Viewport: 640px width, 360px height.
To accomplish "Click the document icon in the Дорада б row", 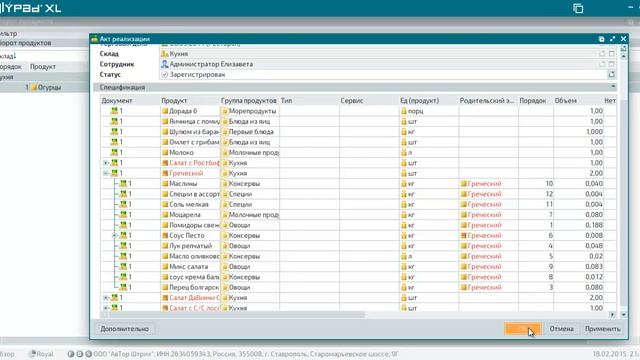I will pos(114,111).
